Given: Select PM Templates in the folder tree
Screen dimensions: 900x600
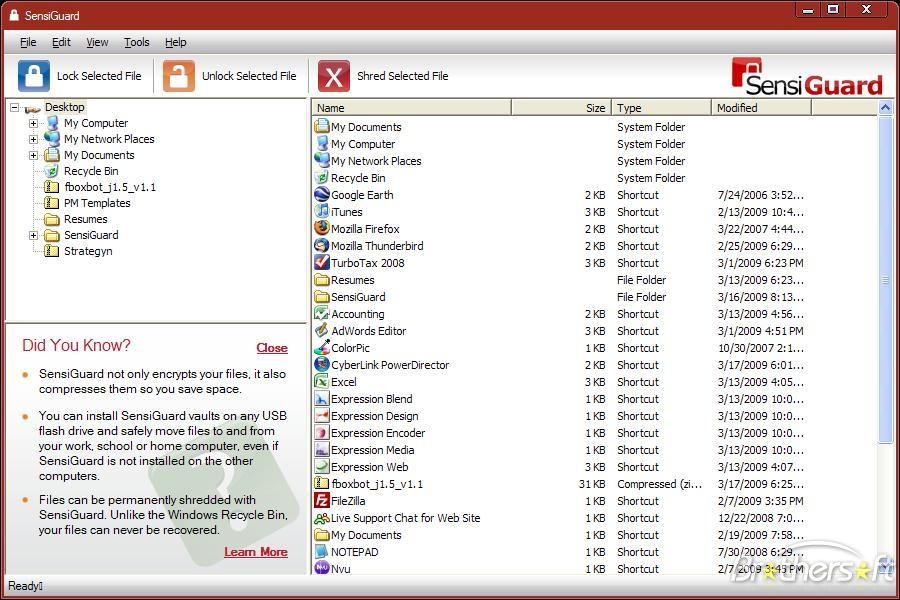Looking at the screenshot, I should (x=97, y=203).
